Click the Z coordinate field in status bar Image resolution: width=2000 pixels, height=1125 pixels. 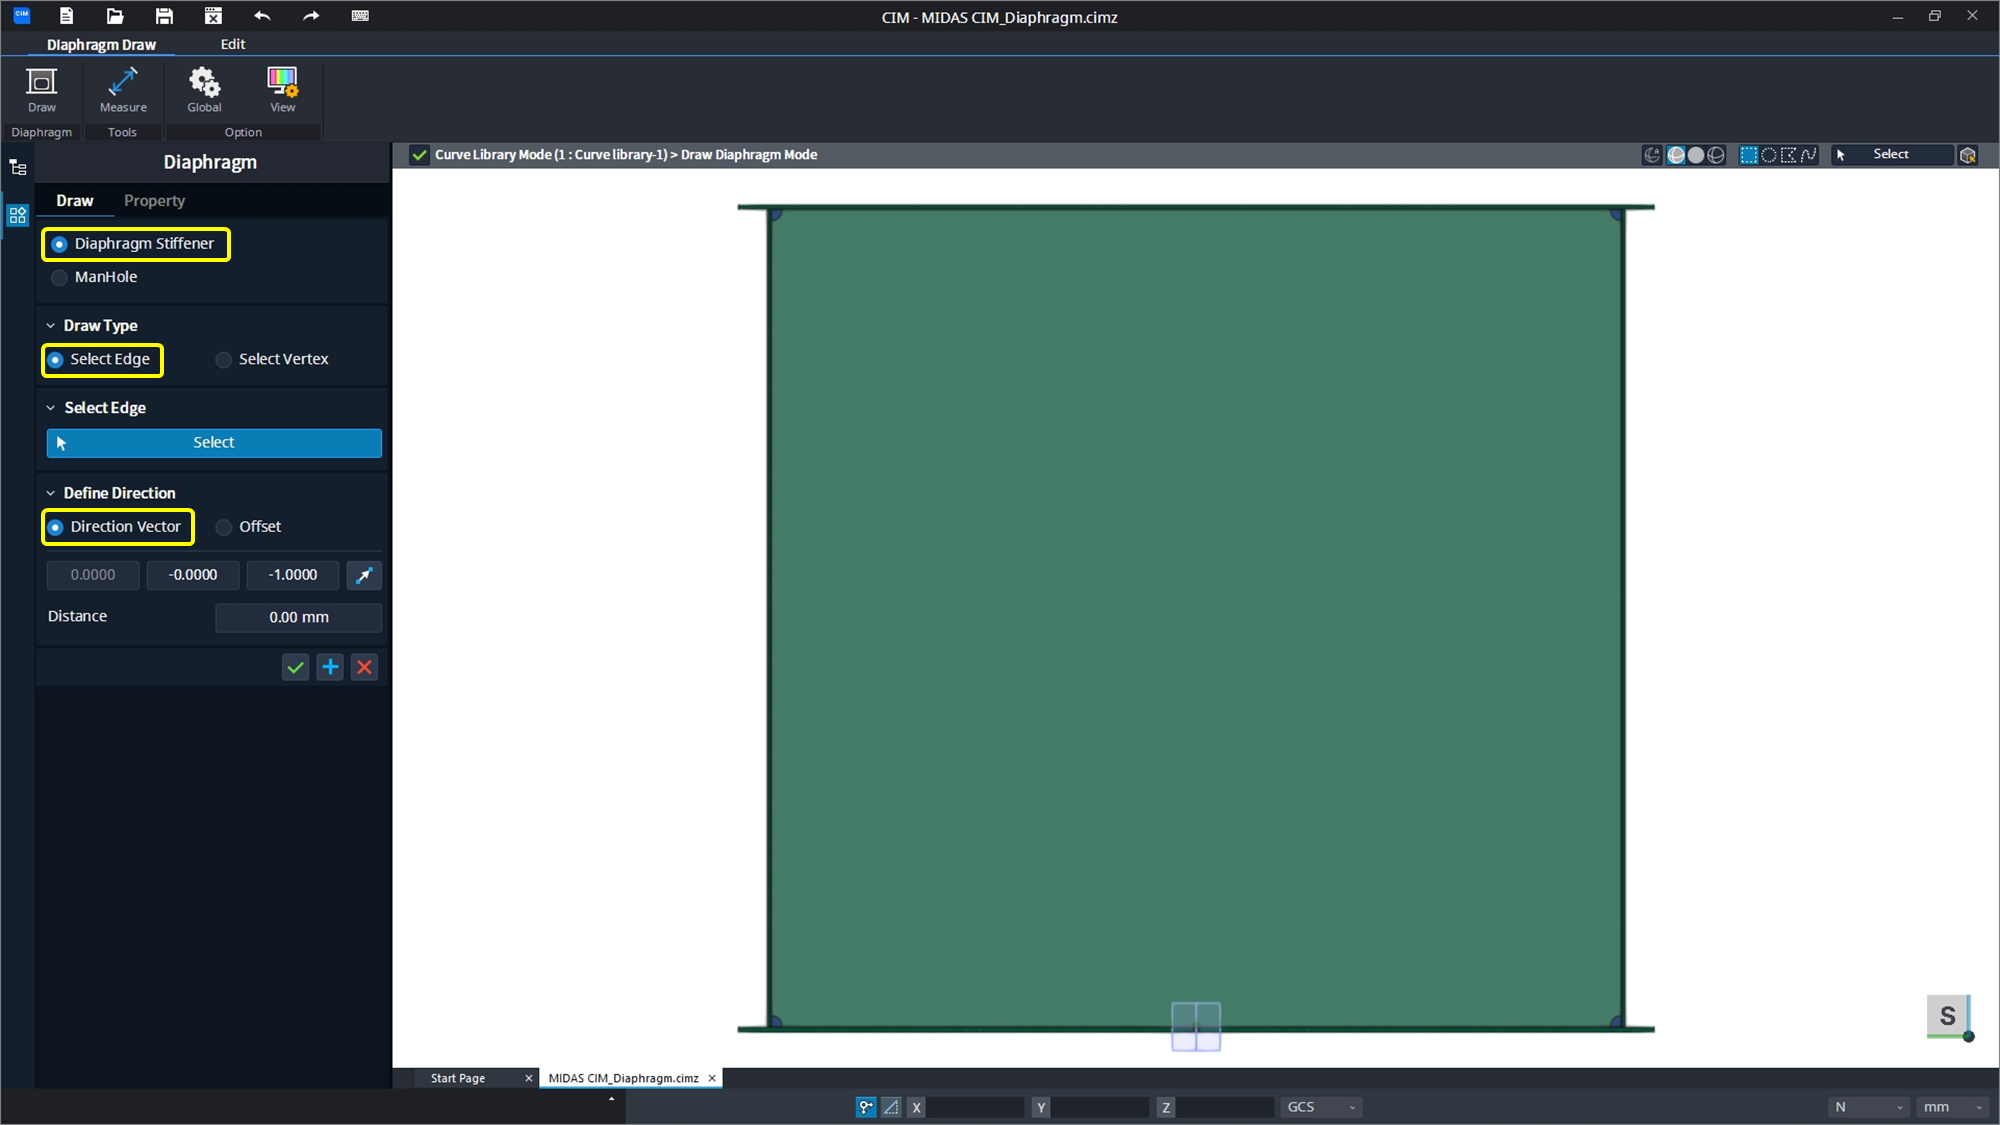click(1225, 1107)
